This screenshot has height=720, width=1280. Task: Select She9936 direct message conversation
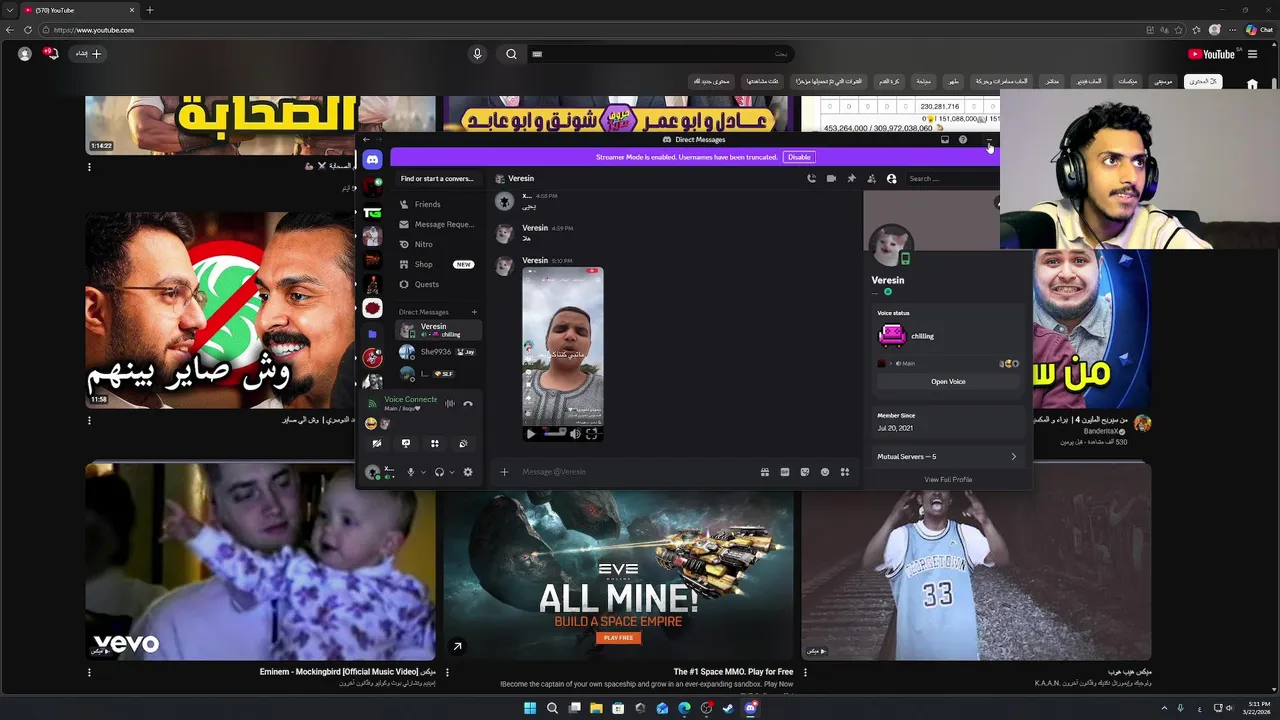pyautogui.click(x=438, y=352)
